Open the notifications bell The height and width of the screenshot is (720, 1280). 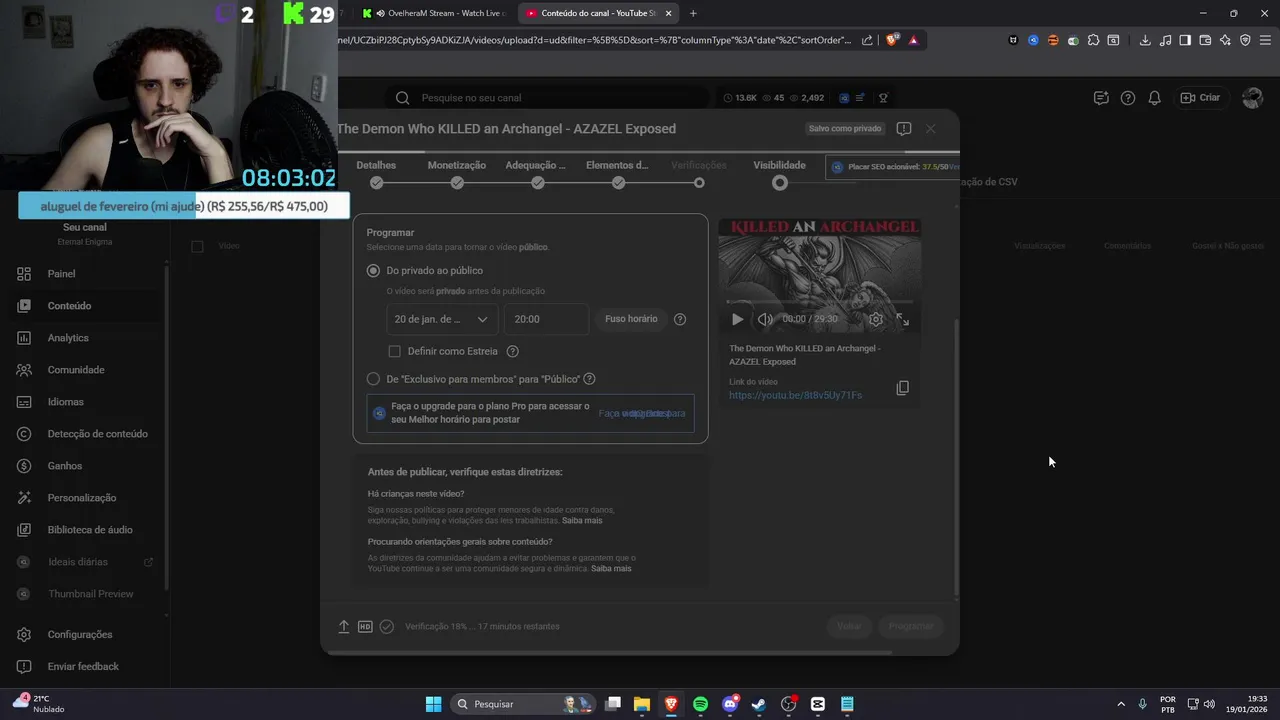pos(1154,98)
